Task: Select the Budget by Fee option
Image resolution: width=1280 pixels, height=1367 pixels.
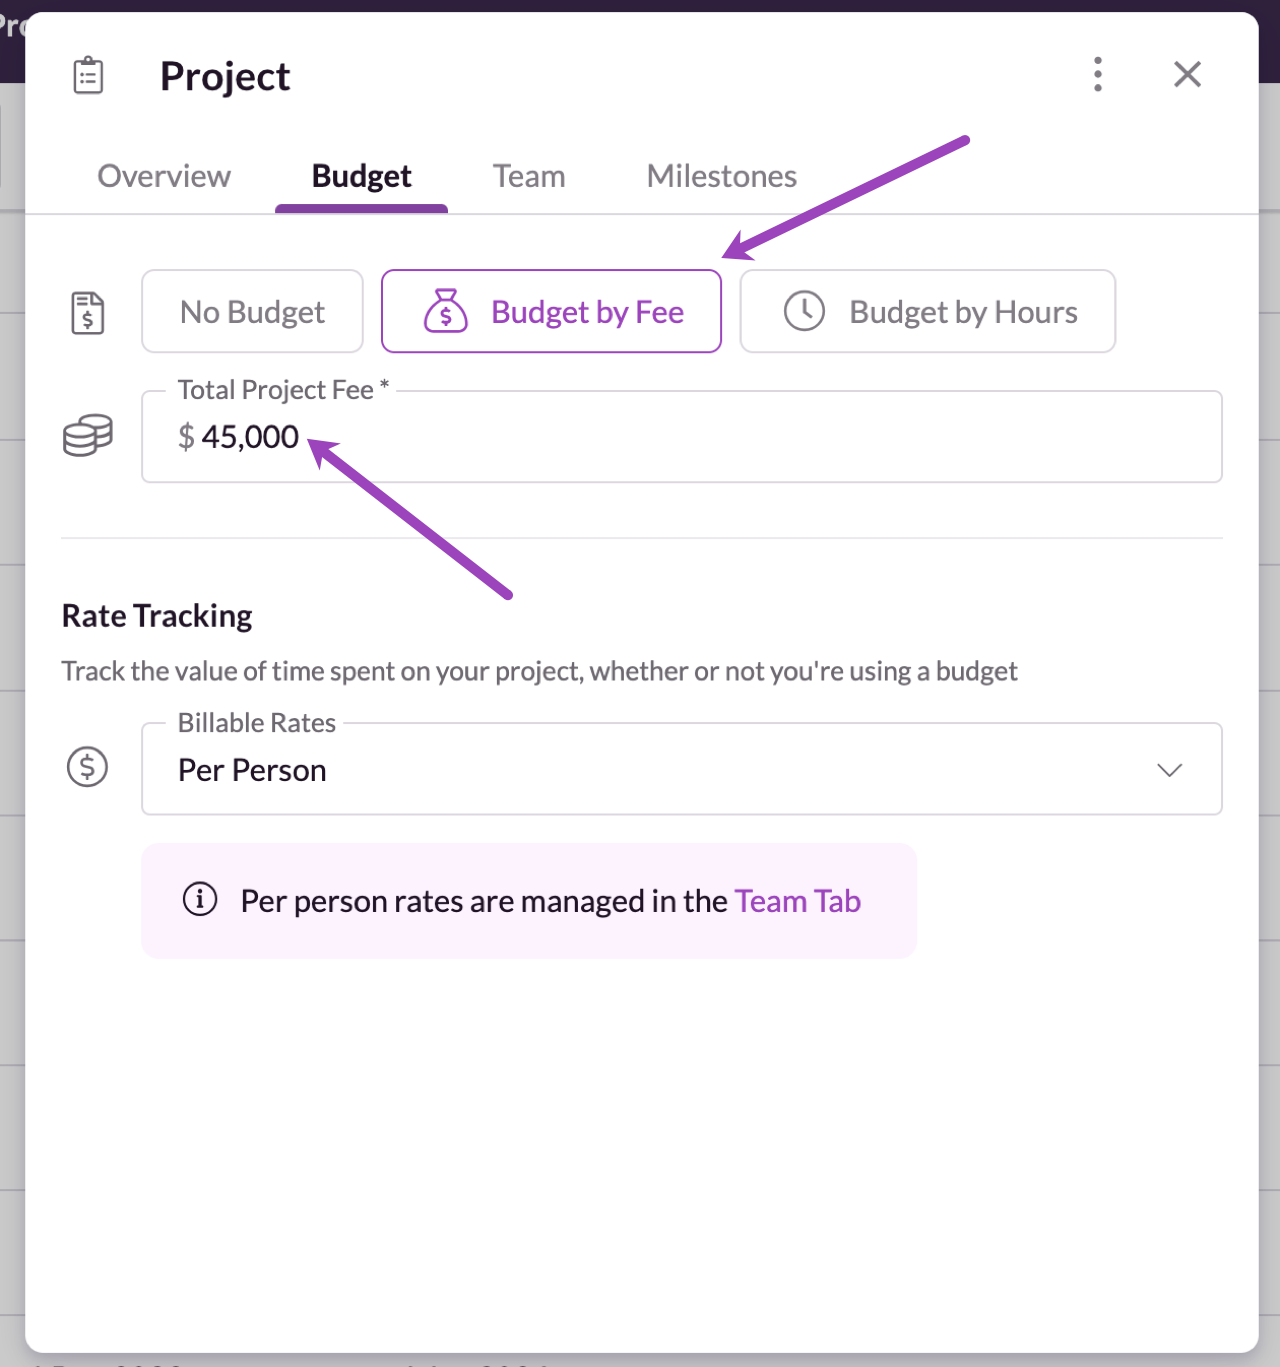Action: pos(551,311)
